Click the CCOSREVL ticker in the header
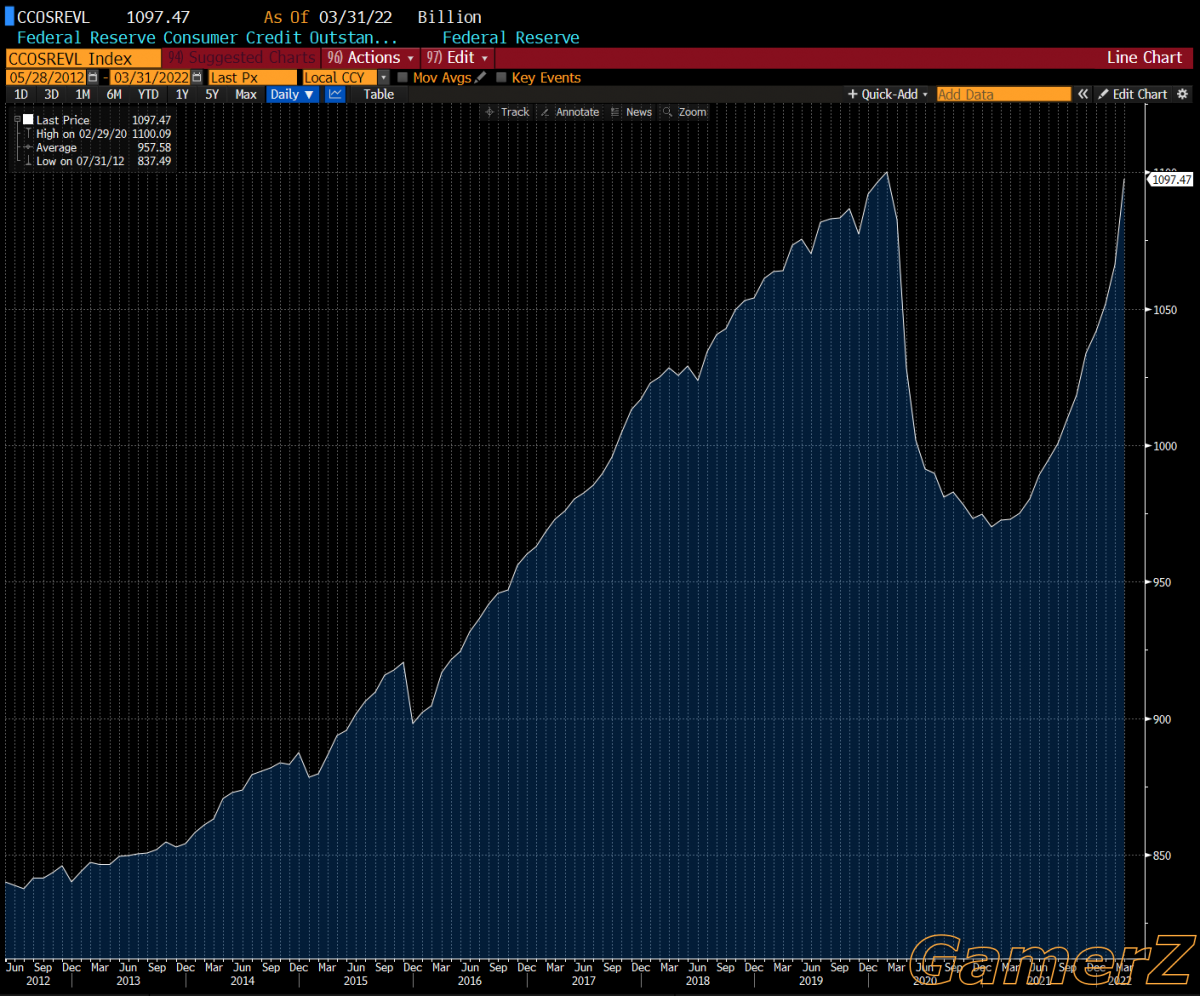The image size is (1200, 996). [x=54, y=17]
